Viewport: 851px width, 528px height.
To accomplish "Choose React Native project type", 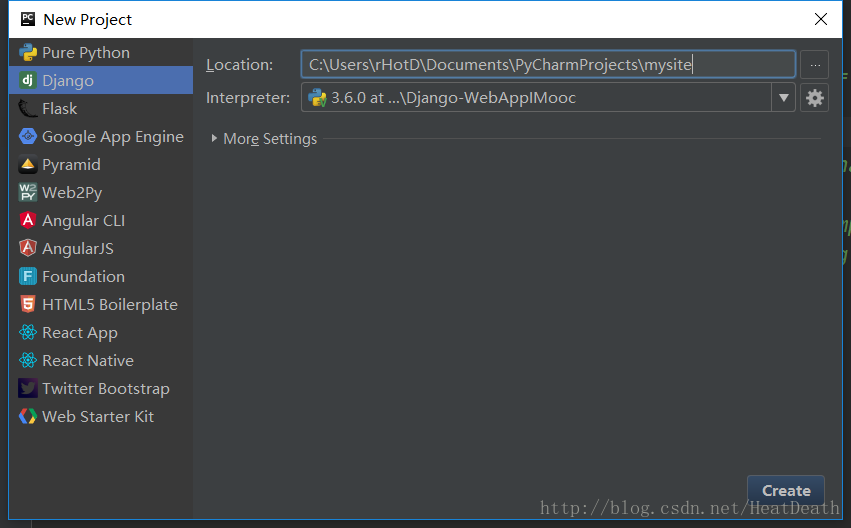I will 101,360.
